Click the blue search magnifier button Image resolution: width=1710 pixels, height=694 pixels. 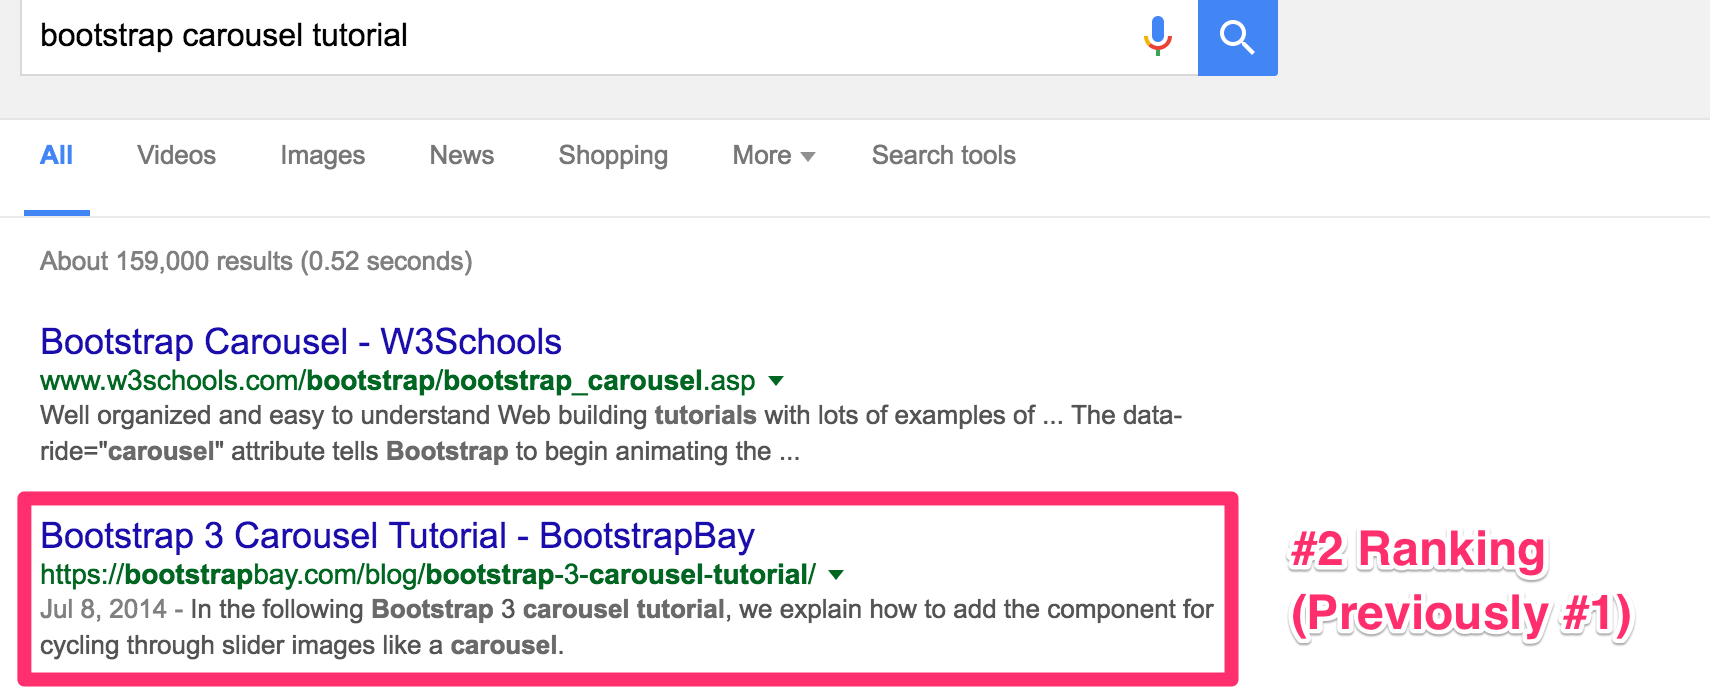[1238, 37]
